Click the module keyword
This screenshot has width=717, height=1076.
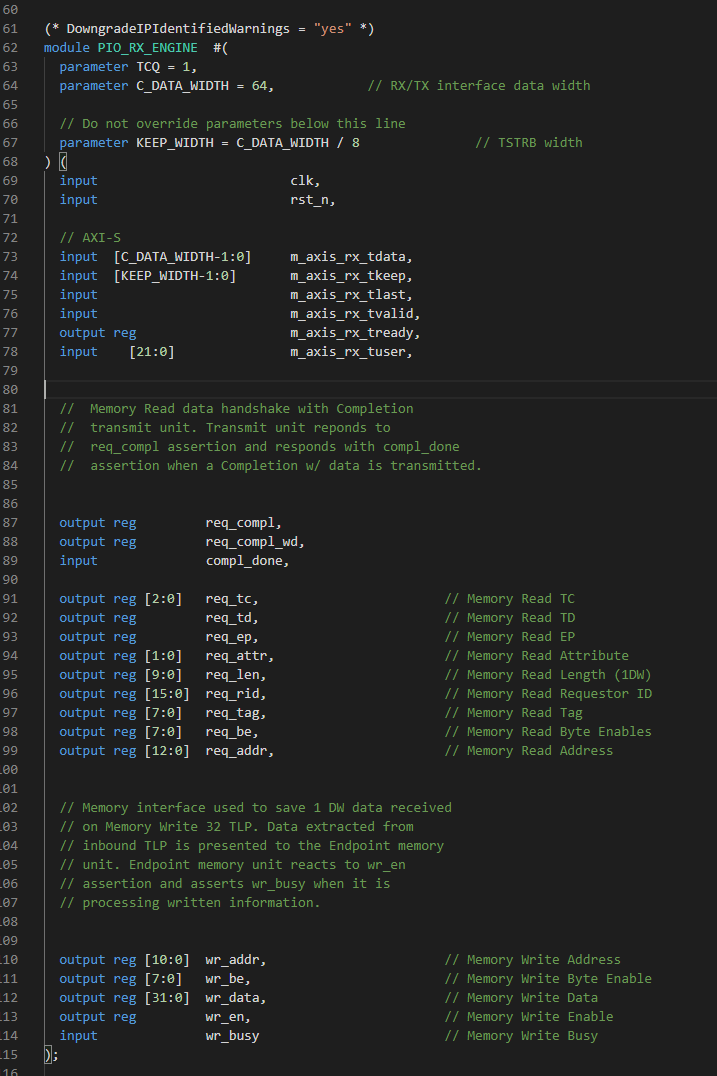pos(67,47)
